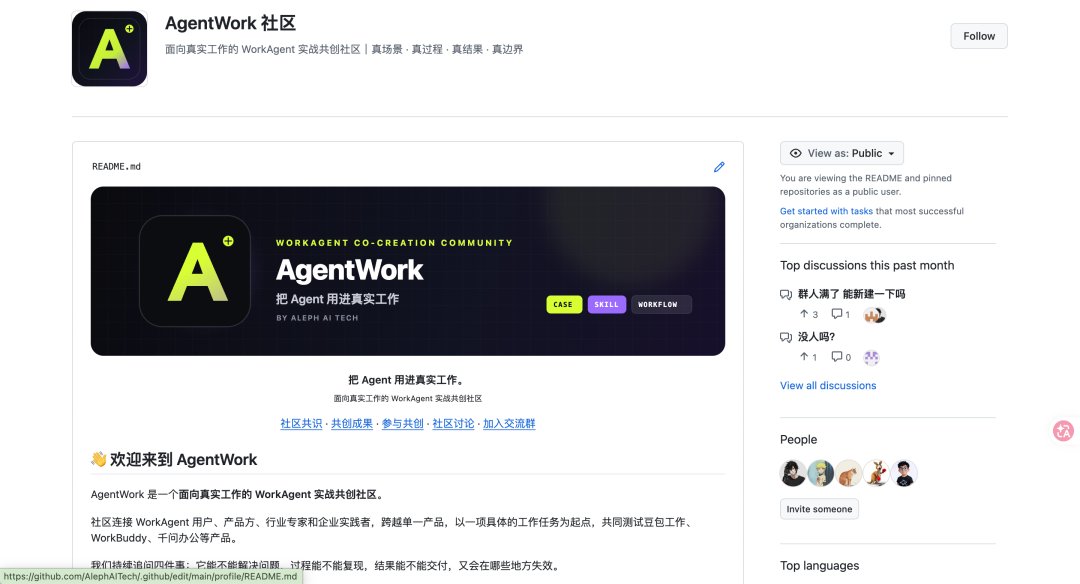Open comment count of "没人吗?" discussion

(841, 357)
